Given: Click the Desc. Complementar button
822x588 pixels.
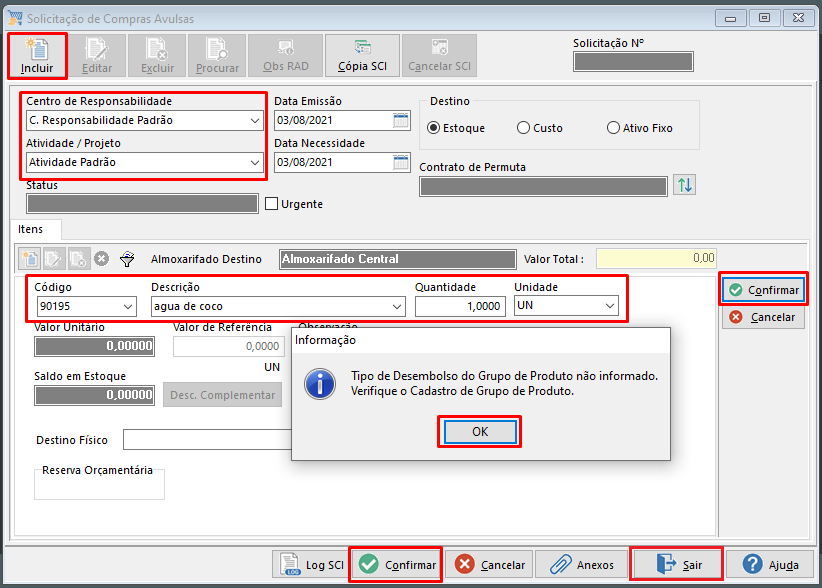Looking at the screenshot, I should [x=222, y=395].
